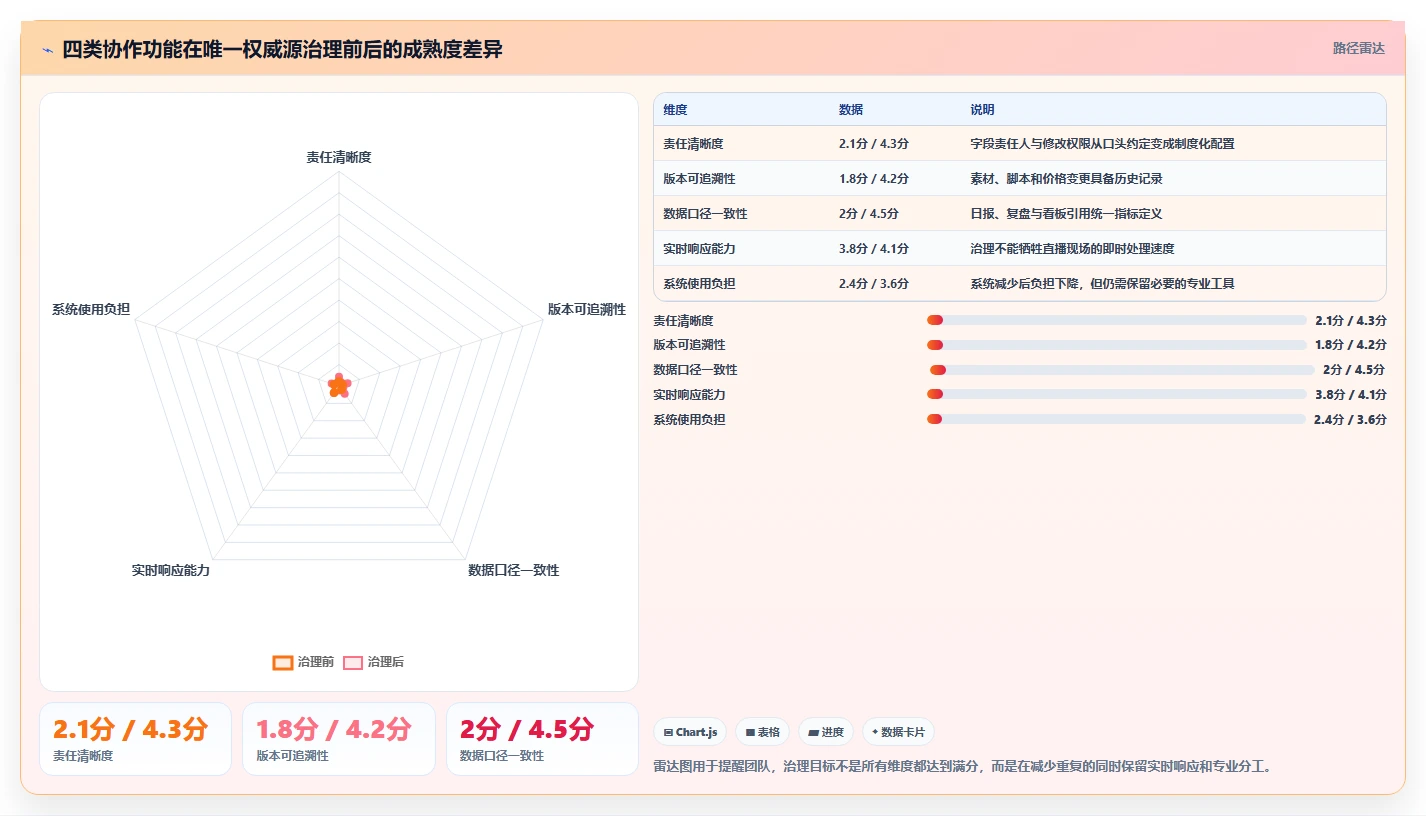Image resolution: width=1426 pixels, height=816 pixels.
Task: Click the 3.8分 / 4.1分 value right of progress bar
Action: pos(1351,394)
